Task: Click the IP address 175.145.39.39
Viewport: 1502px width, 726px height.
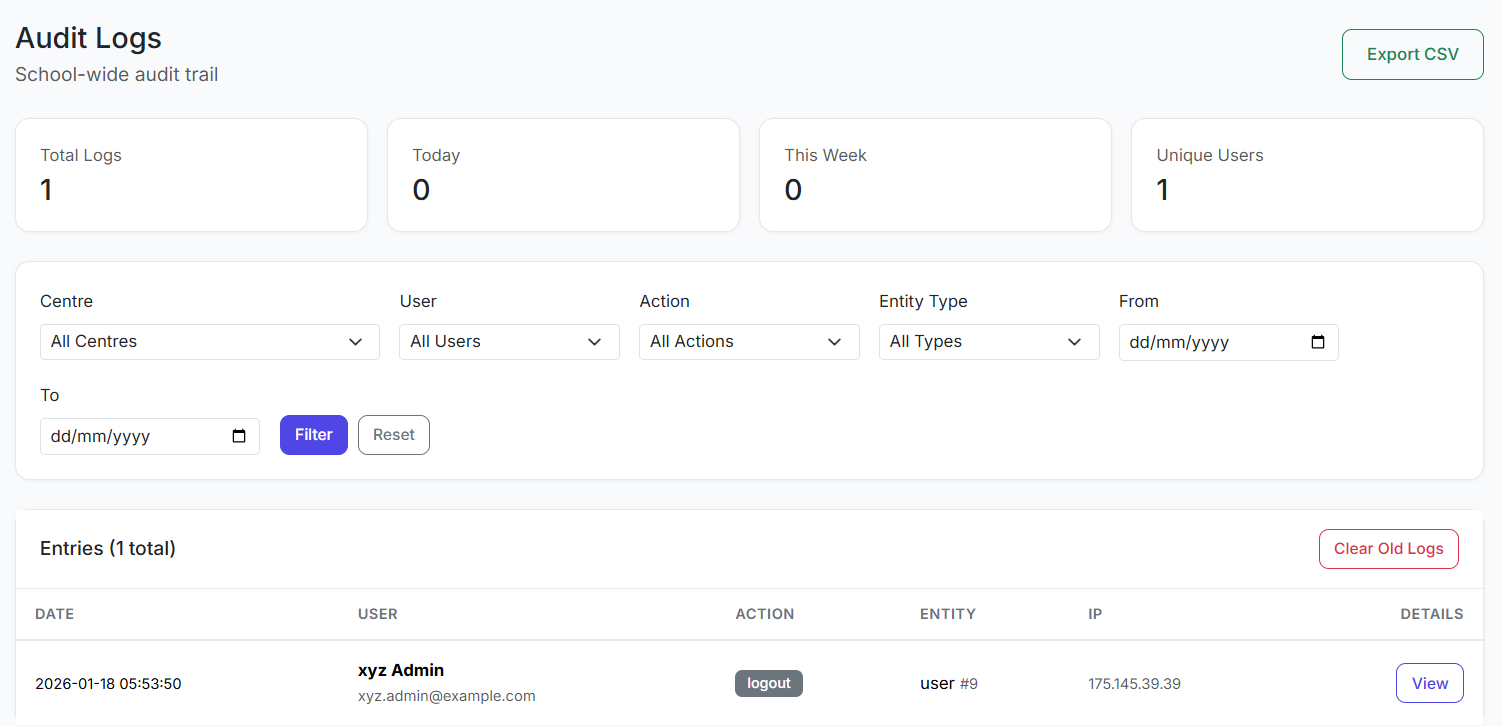Action: coord(1134,684)
